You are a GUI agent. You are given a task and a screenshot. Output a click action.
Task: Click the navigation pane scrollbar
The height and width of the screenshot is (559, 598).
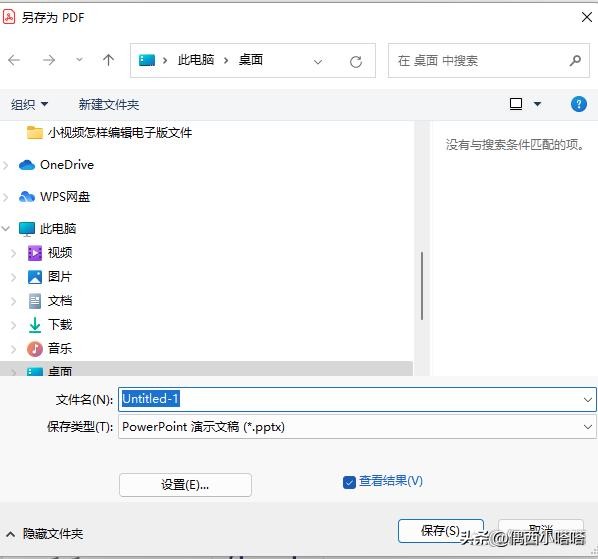point(422,286)
